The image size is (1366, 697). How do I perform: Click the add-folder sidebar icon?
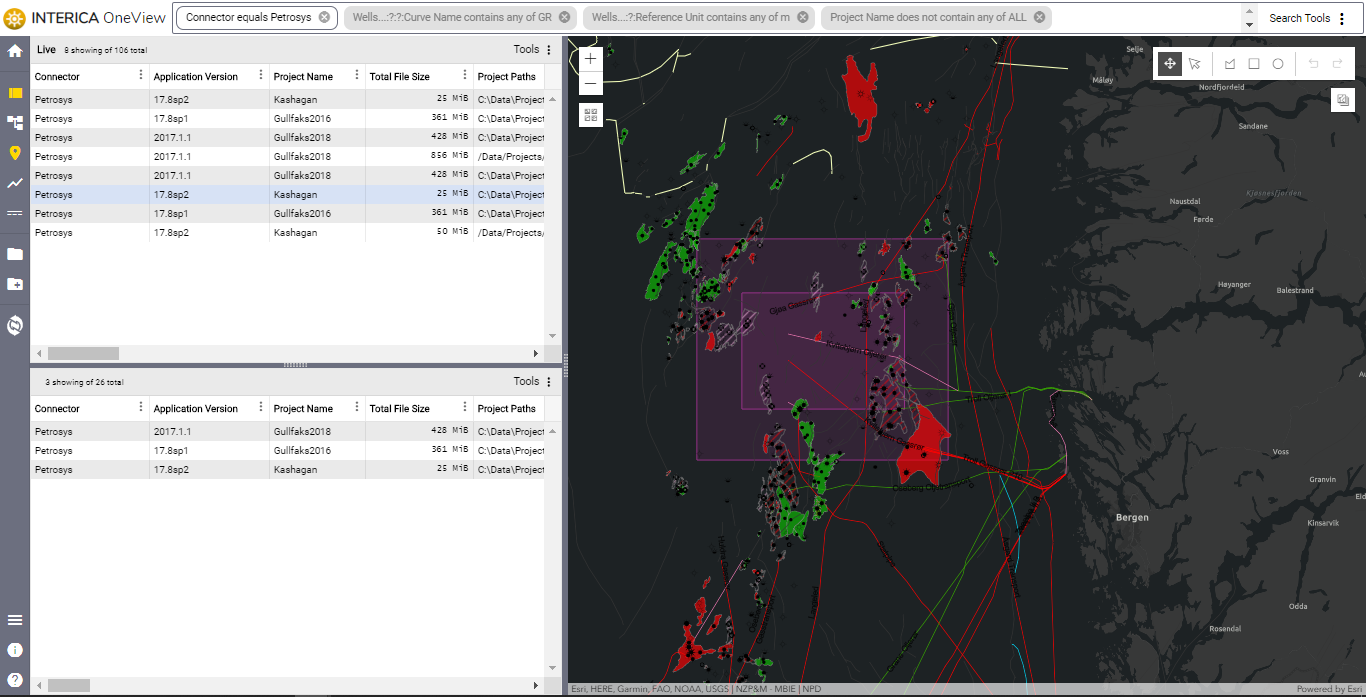click(15, 284)
